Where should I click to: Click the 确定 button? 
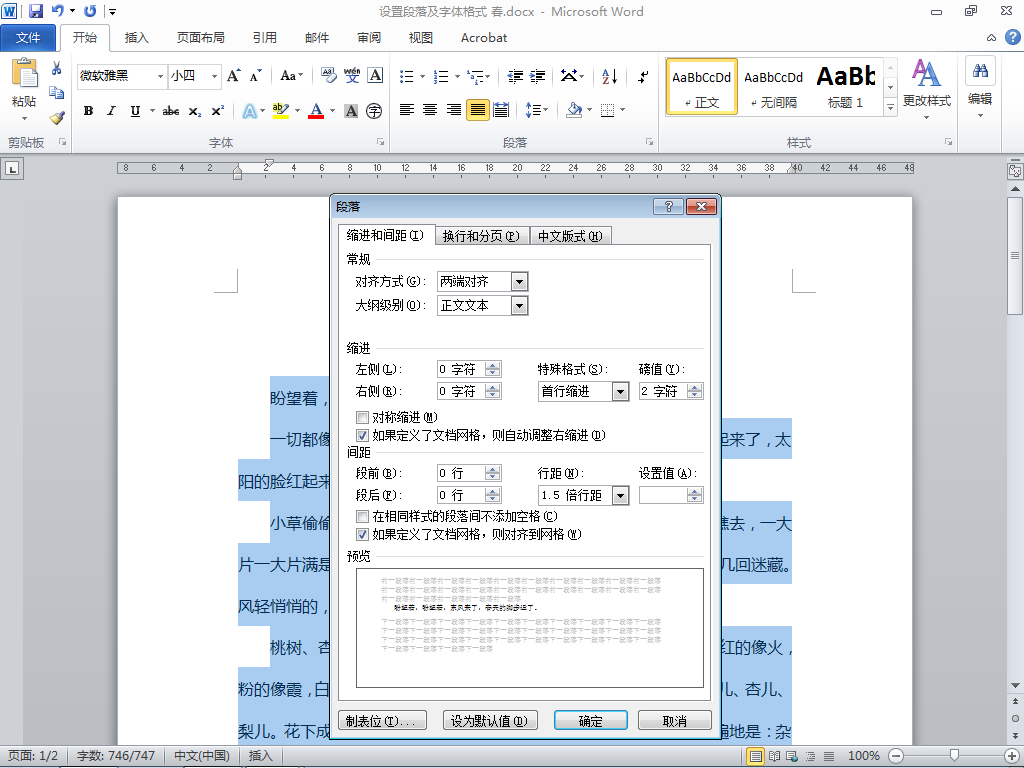coord(590,721)
